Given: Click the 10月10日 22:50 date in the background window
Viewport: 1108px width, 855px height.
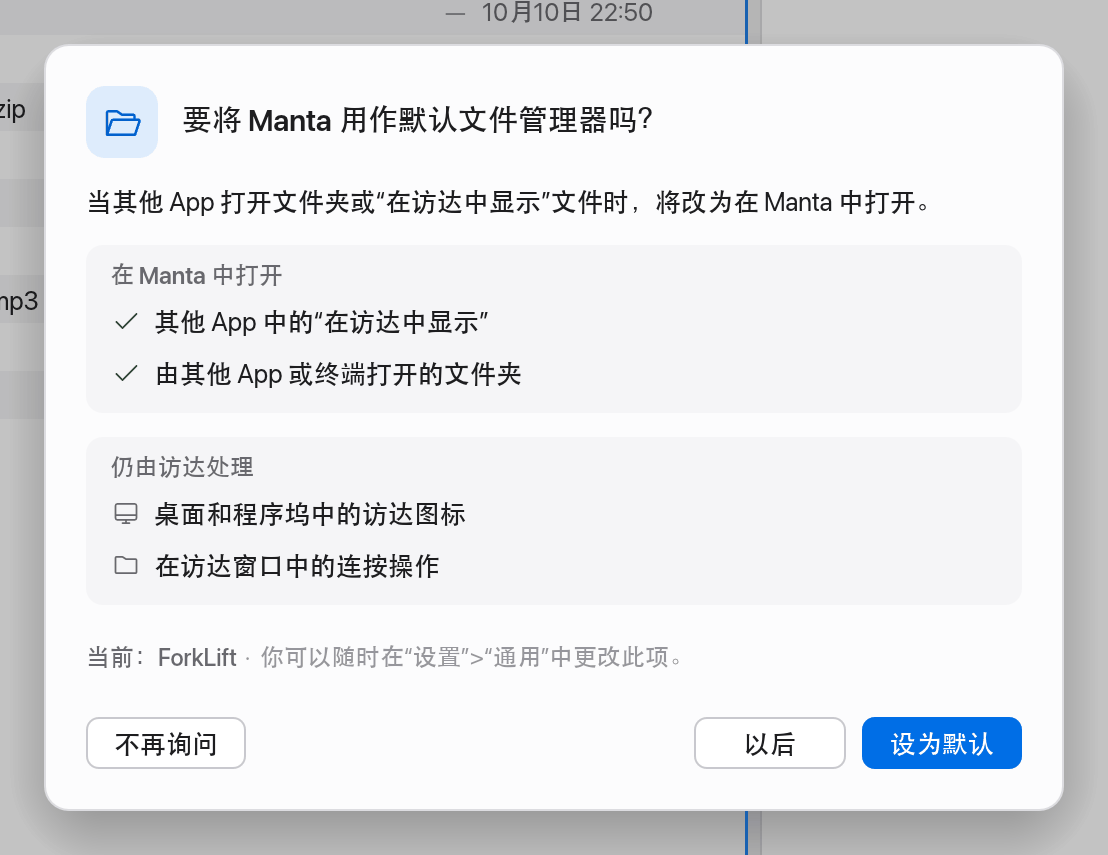Looking at the screenshot, I should point(567,12).
